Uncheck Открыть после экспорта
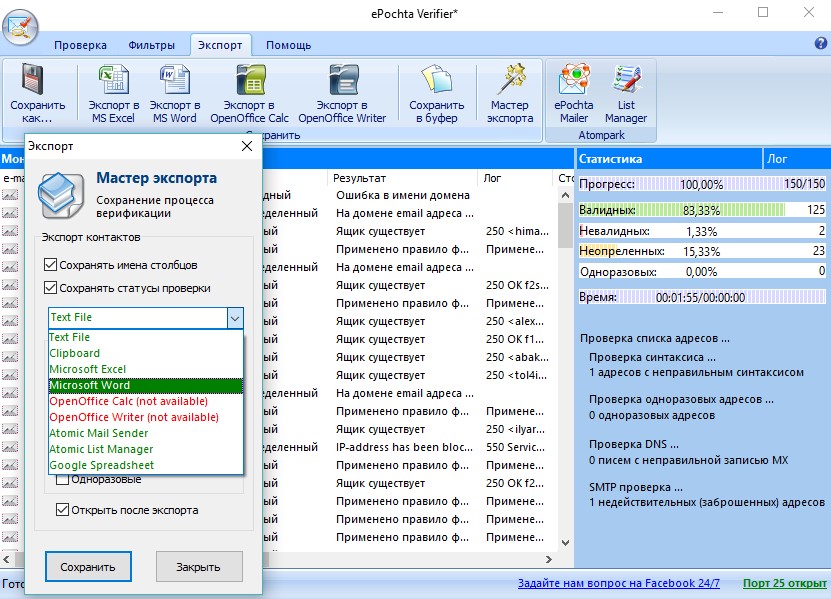The width and height of the screenshot is (831, 599). [62, 510]
